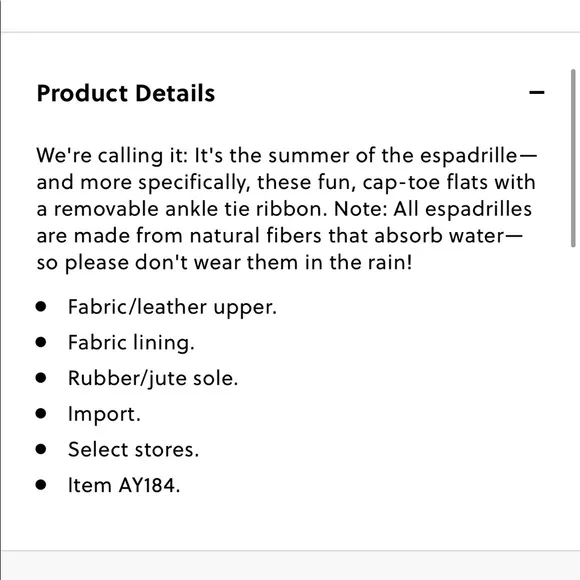Image resolution: width=580 pixels, height=580 pixels.
Task: Click the 'Fabric/leather upper.' bullet text
Action: click(172, 307)
